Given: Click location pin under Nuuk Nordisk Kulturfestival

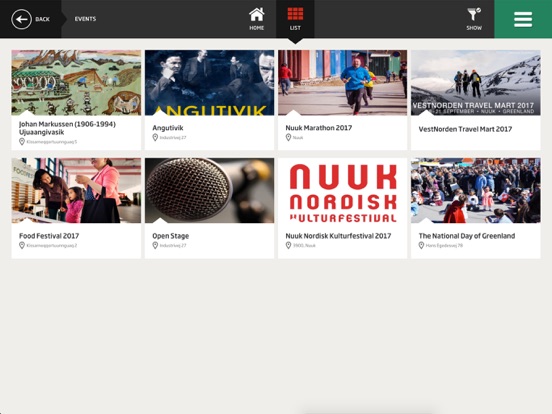Looking at the screenshot, I should click(288, 245).
